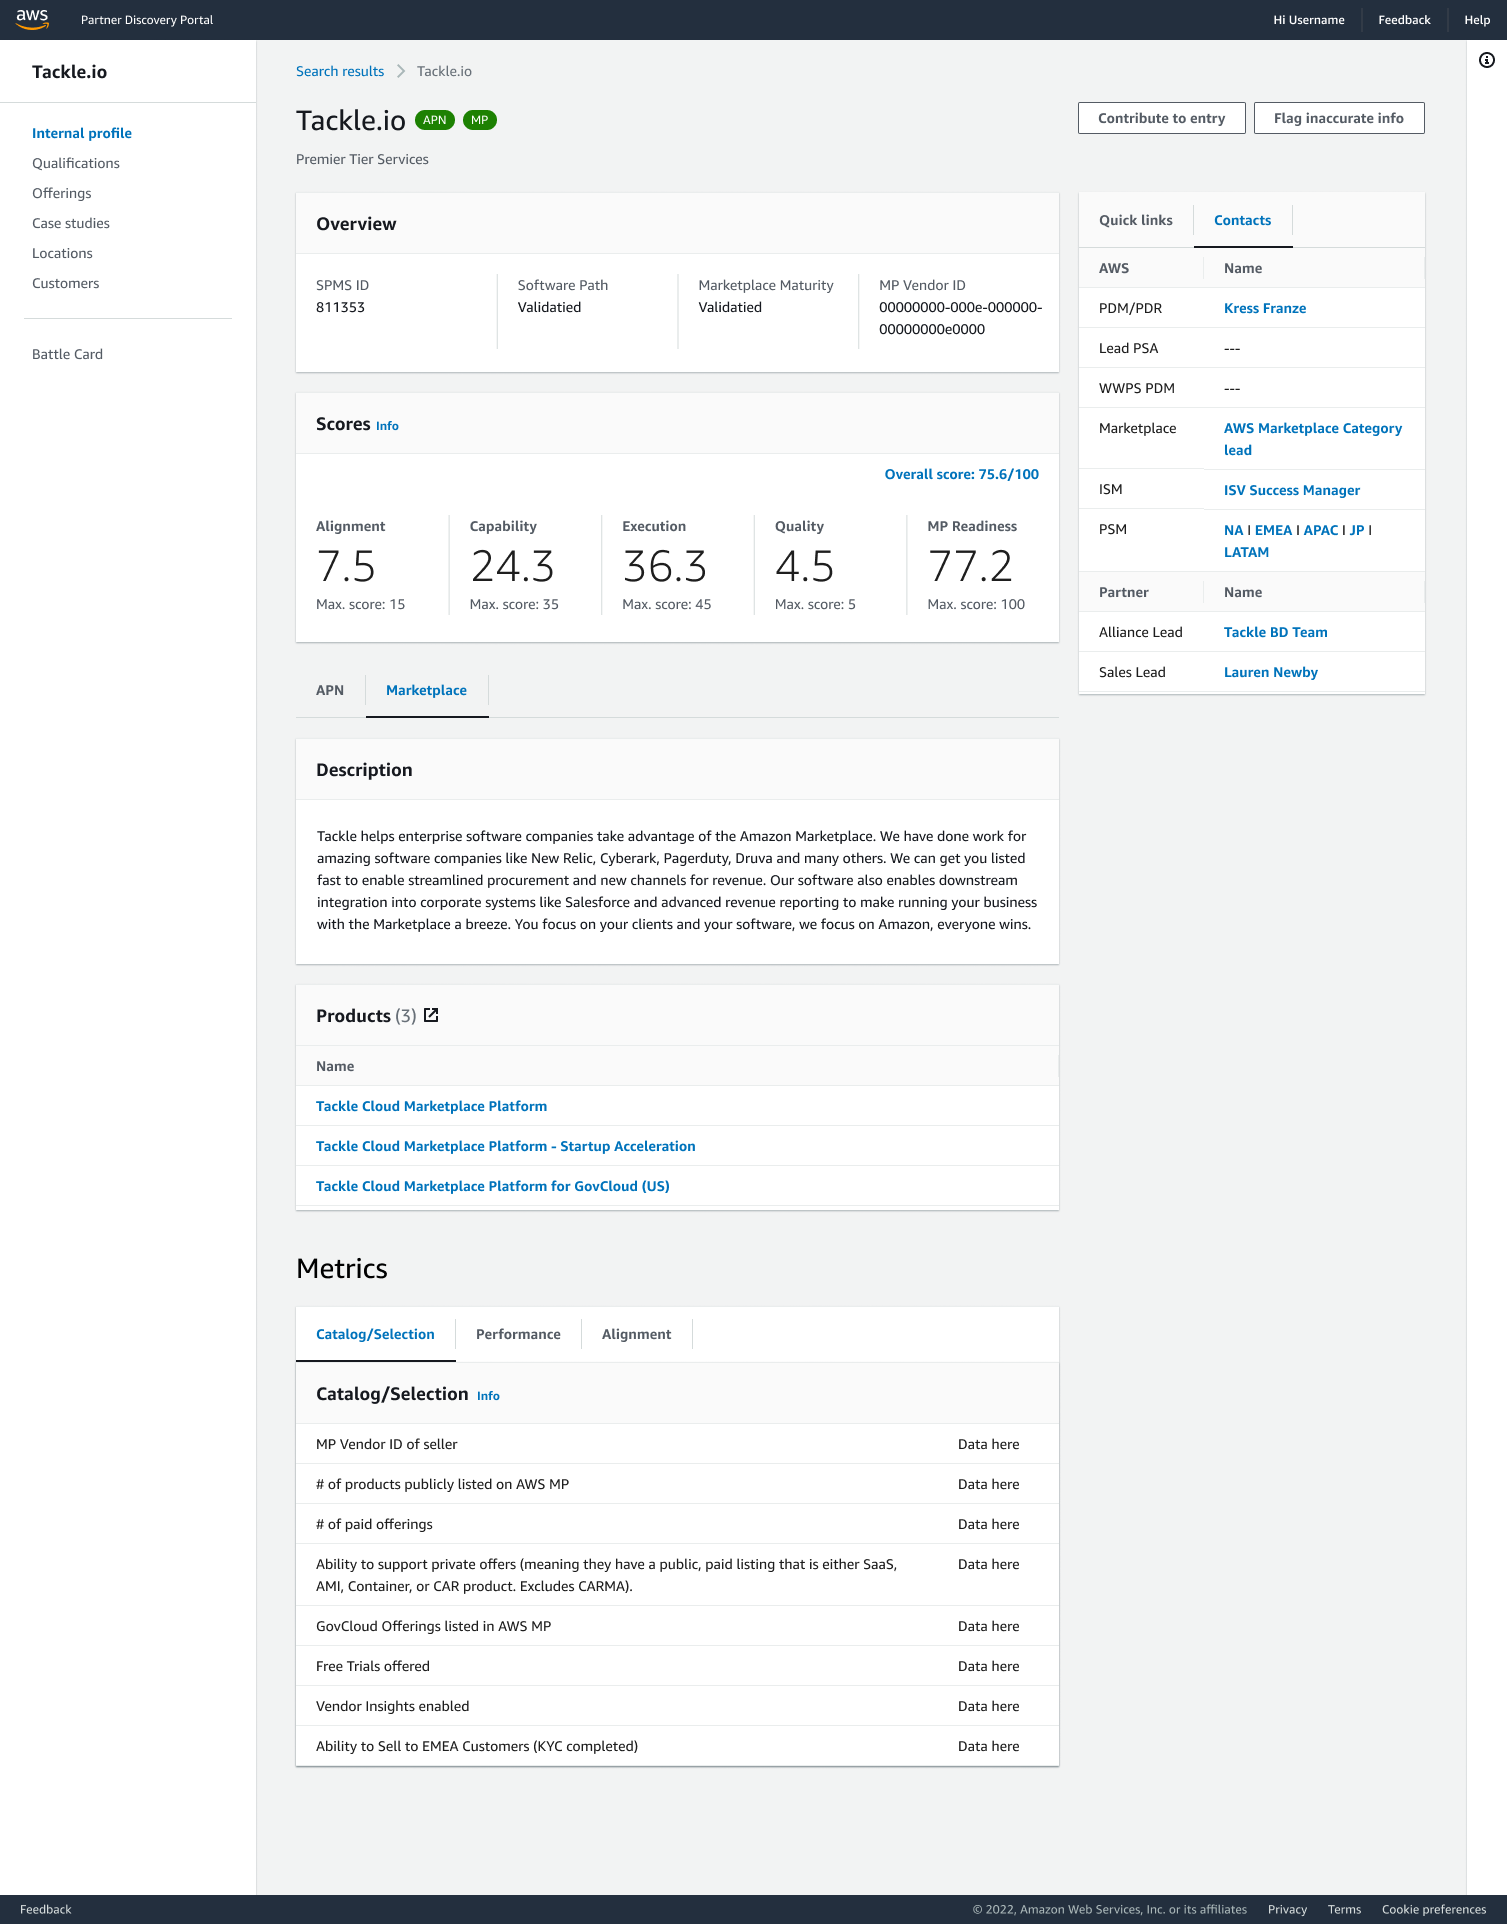Image resolution: width=1507 pixels, height=1924 pixels.
Task: Click Contribute to entry button
Action: pos(1162,118)
